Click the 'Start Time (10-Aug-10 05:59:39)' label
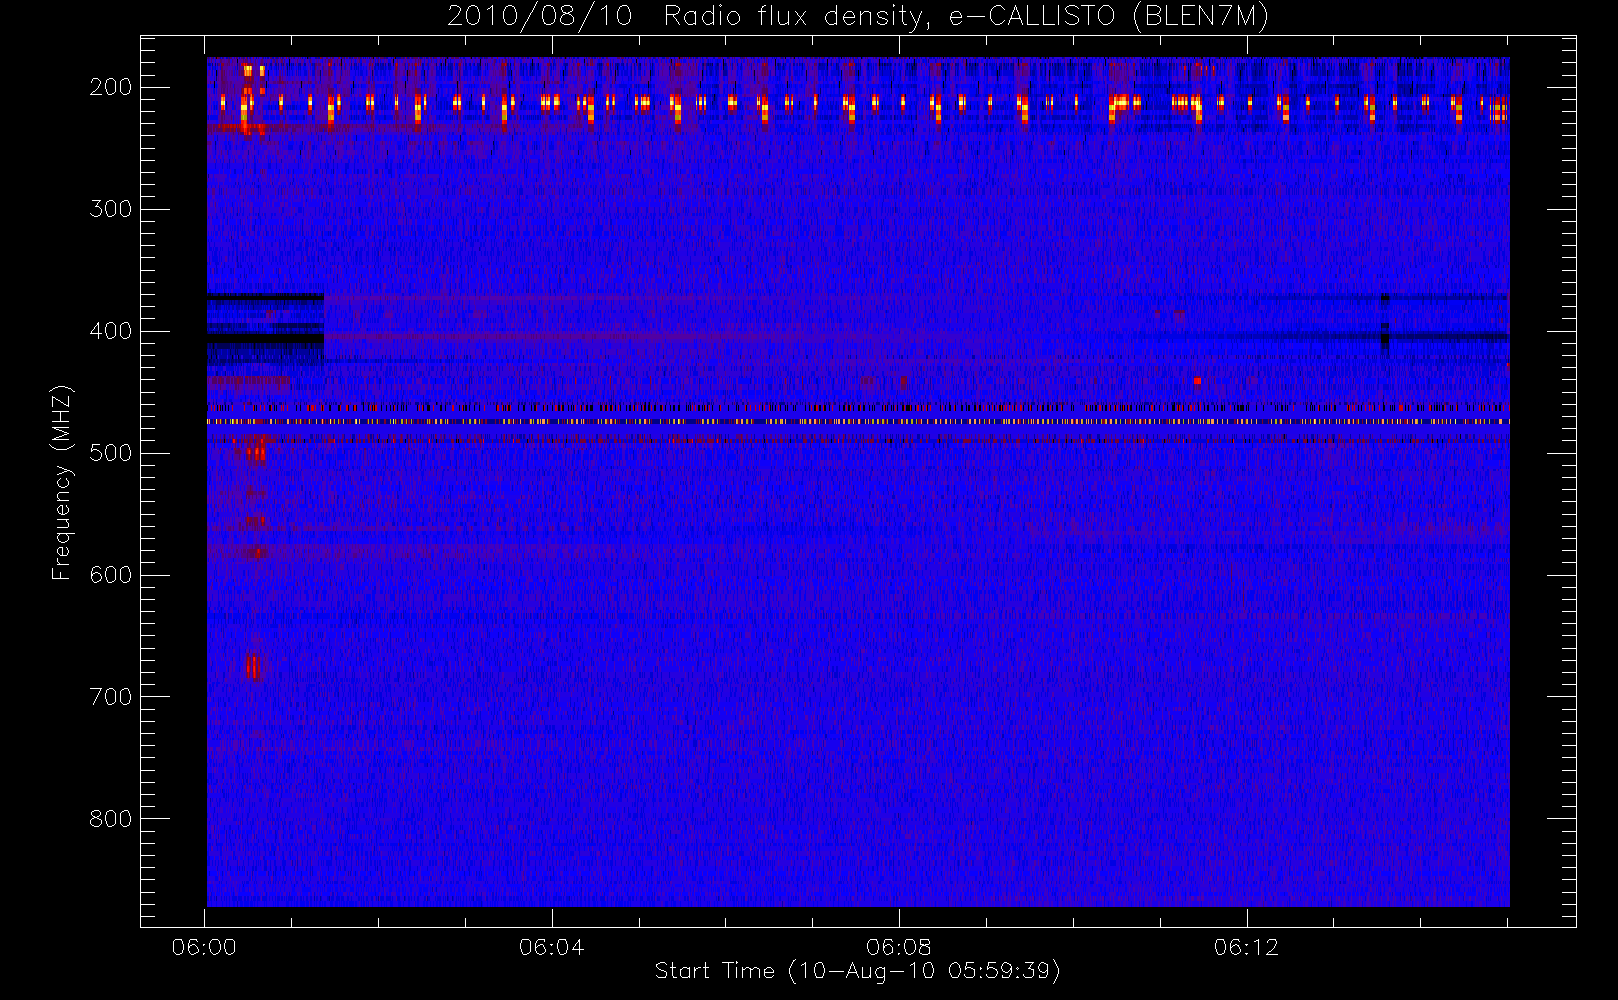Image resolution: width=1618 pixels, height=1000 pixels. tap(857, 971)
